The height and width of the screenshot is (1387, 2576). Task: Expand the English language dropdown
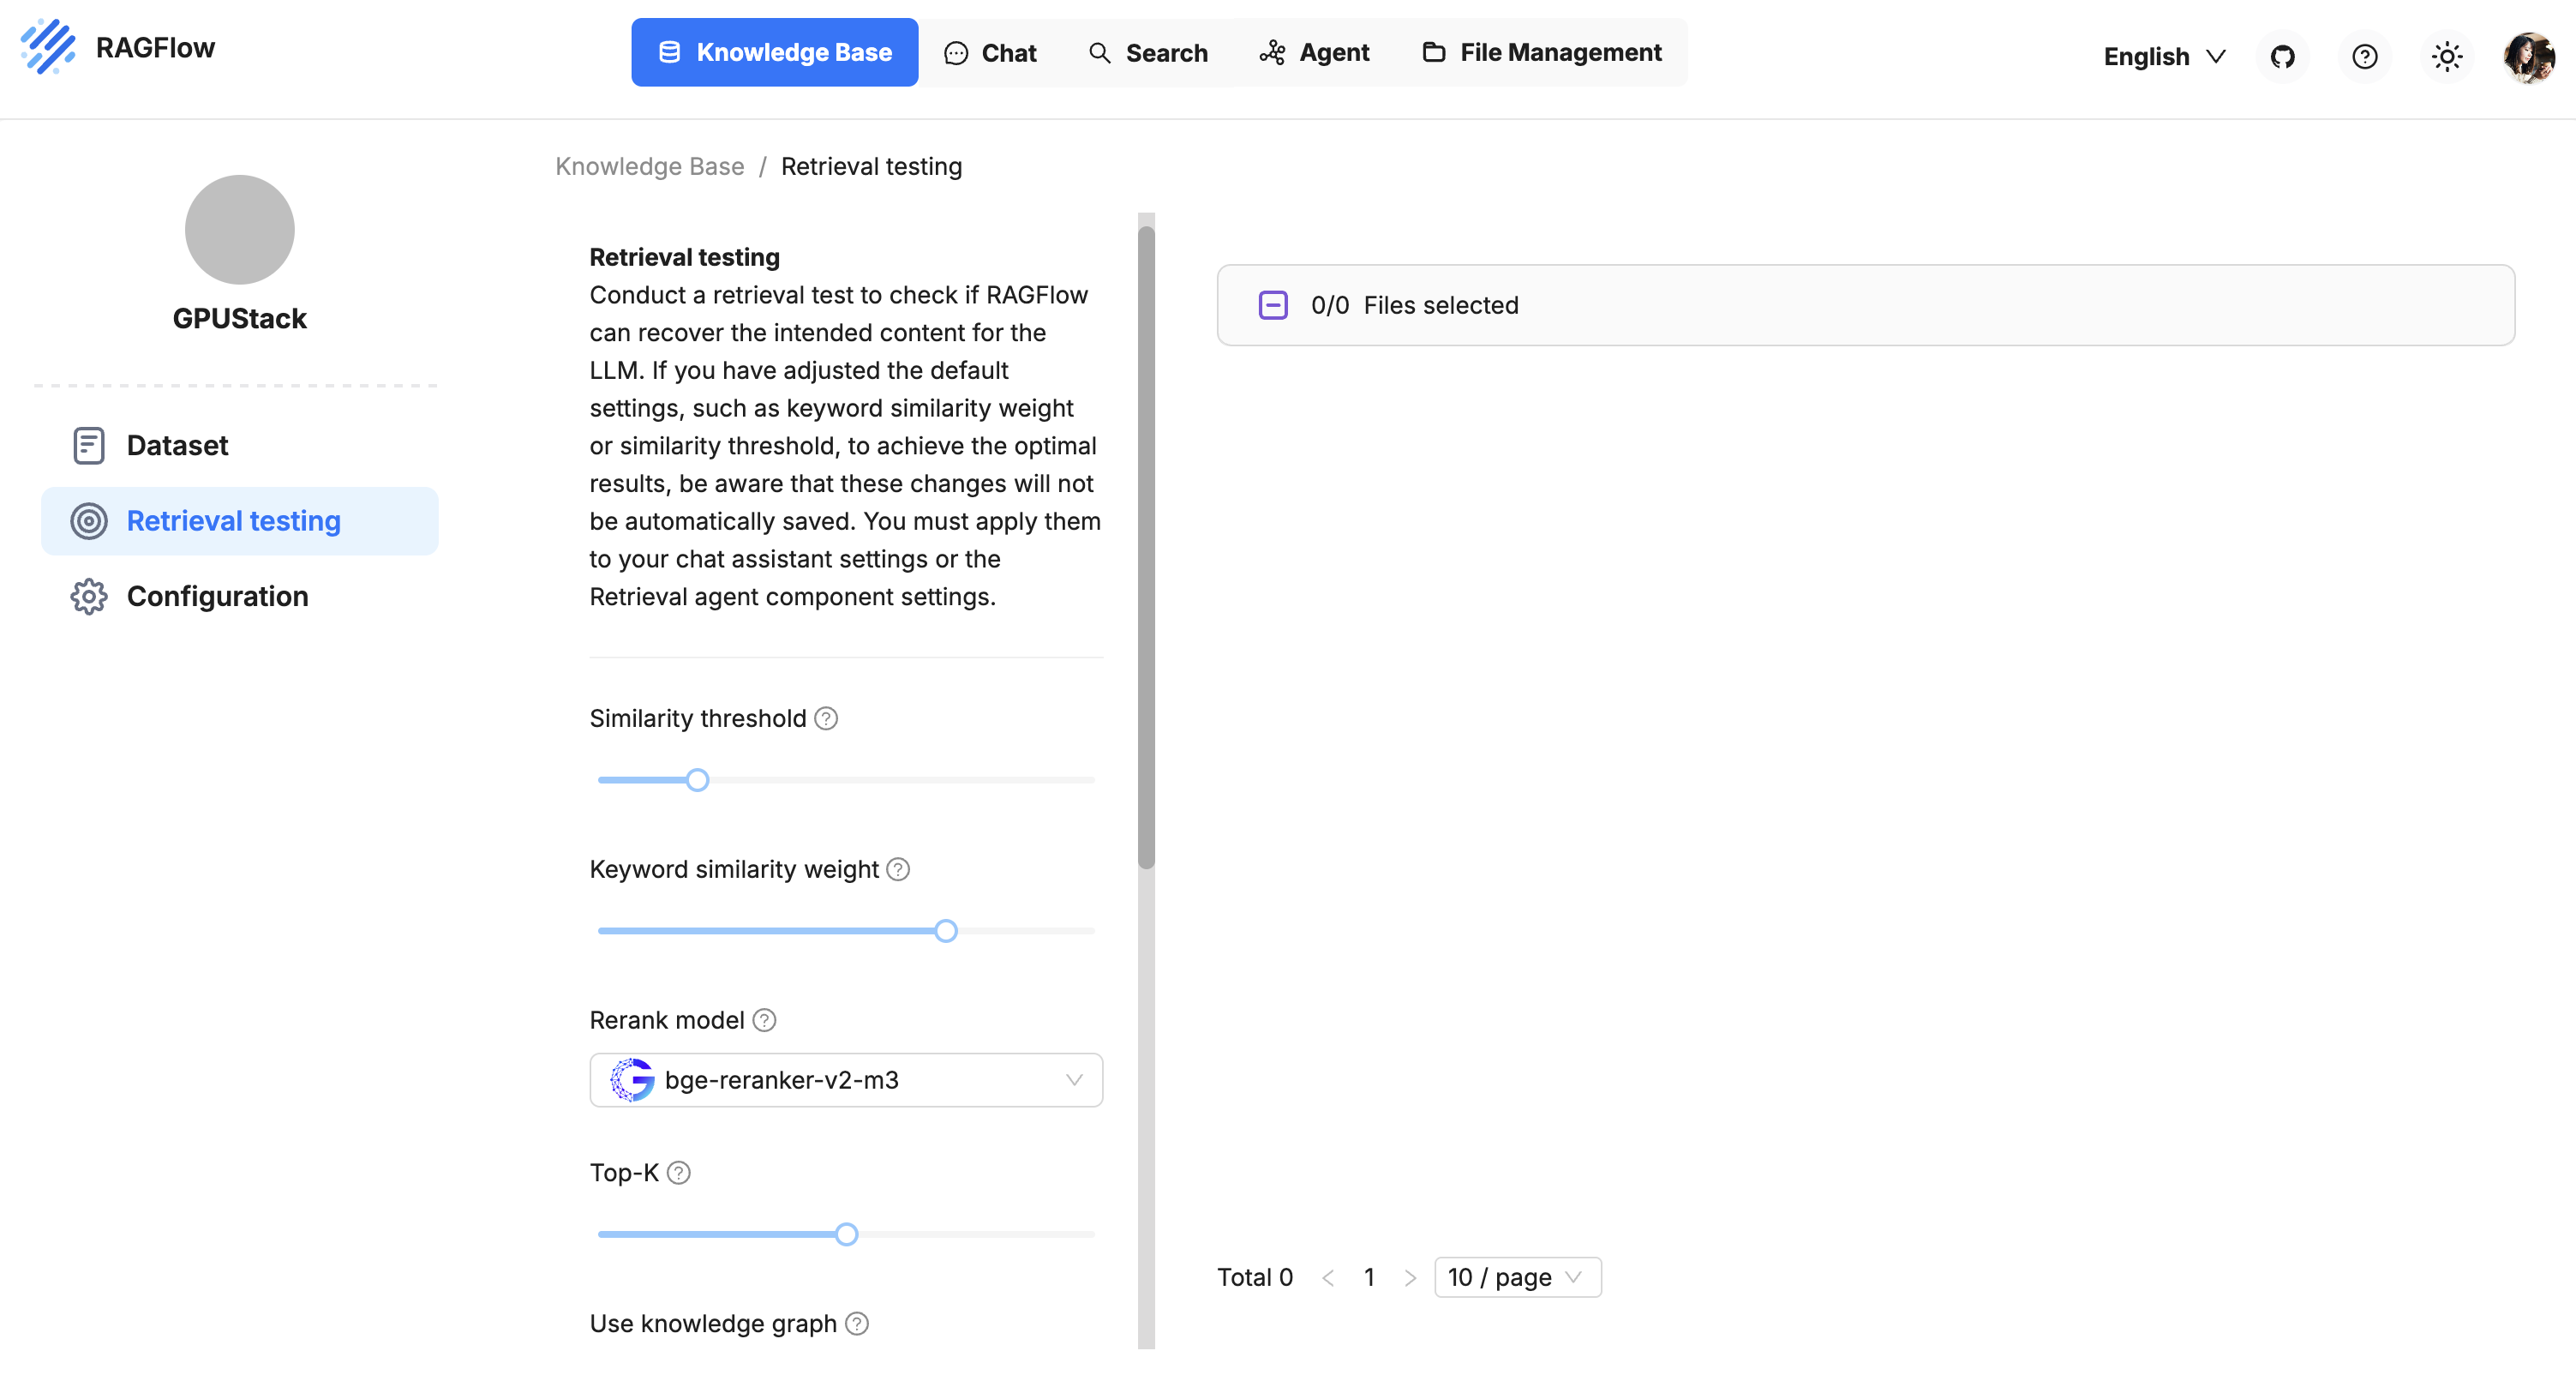[x=2164, y=56]
